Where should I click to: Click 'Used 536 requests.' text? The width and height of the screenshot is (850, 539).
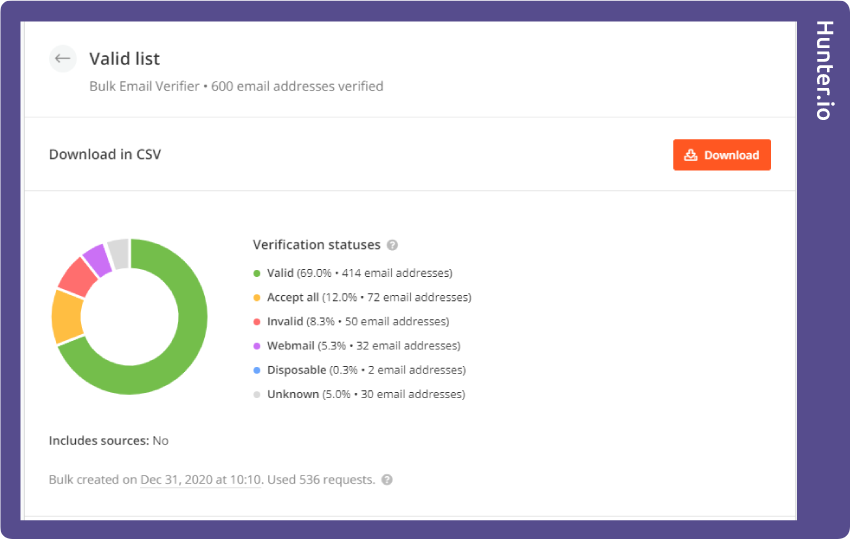[321, 480]
